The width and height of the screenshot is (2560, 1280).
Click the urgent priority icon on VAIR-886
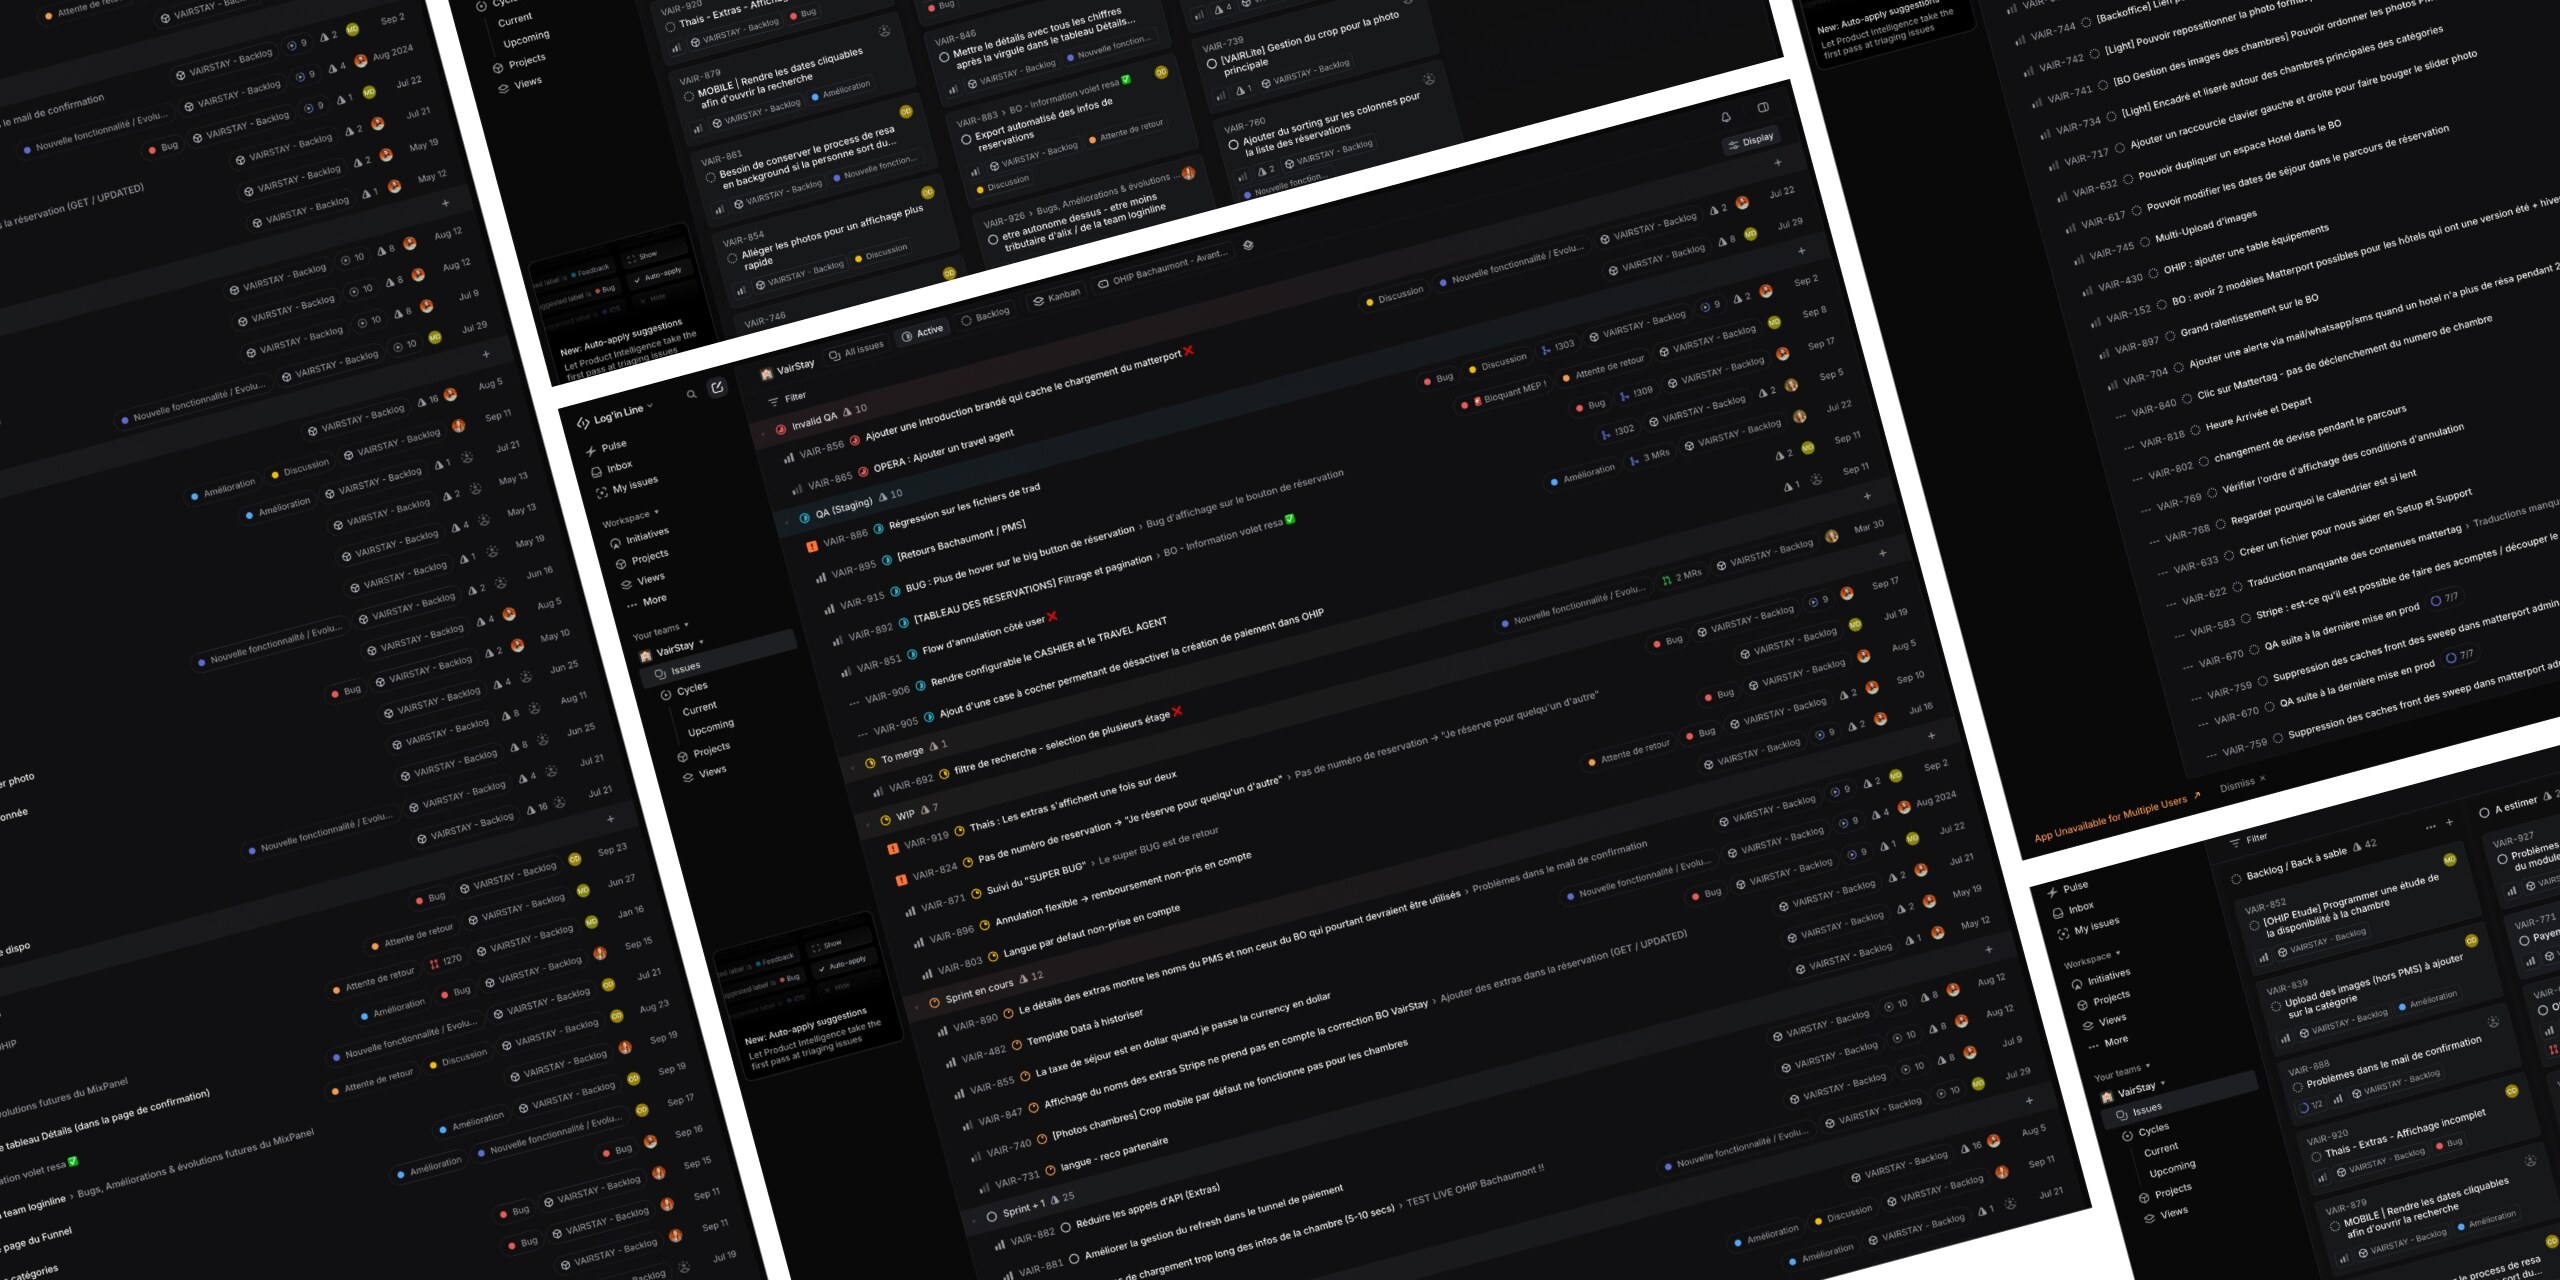(812, 546)
